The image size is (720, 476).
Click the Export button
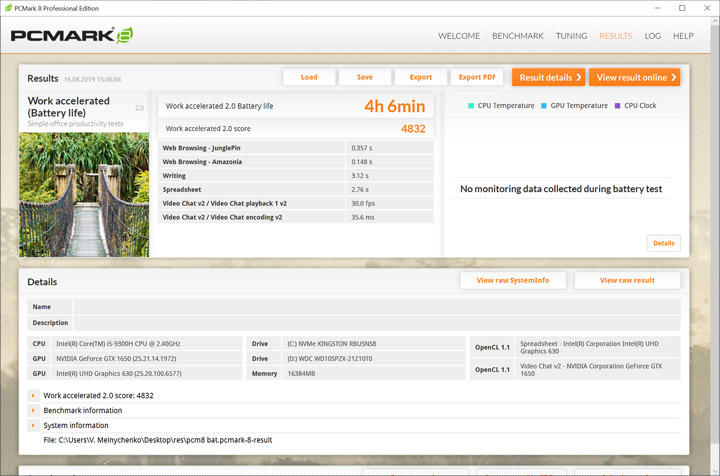pos(421,77)
